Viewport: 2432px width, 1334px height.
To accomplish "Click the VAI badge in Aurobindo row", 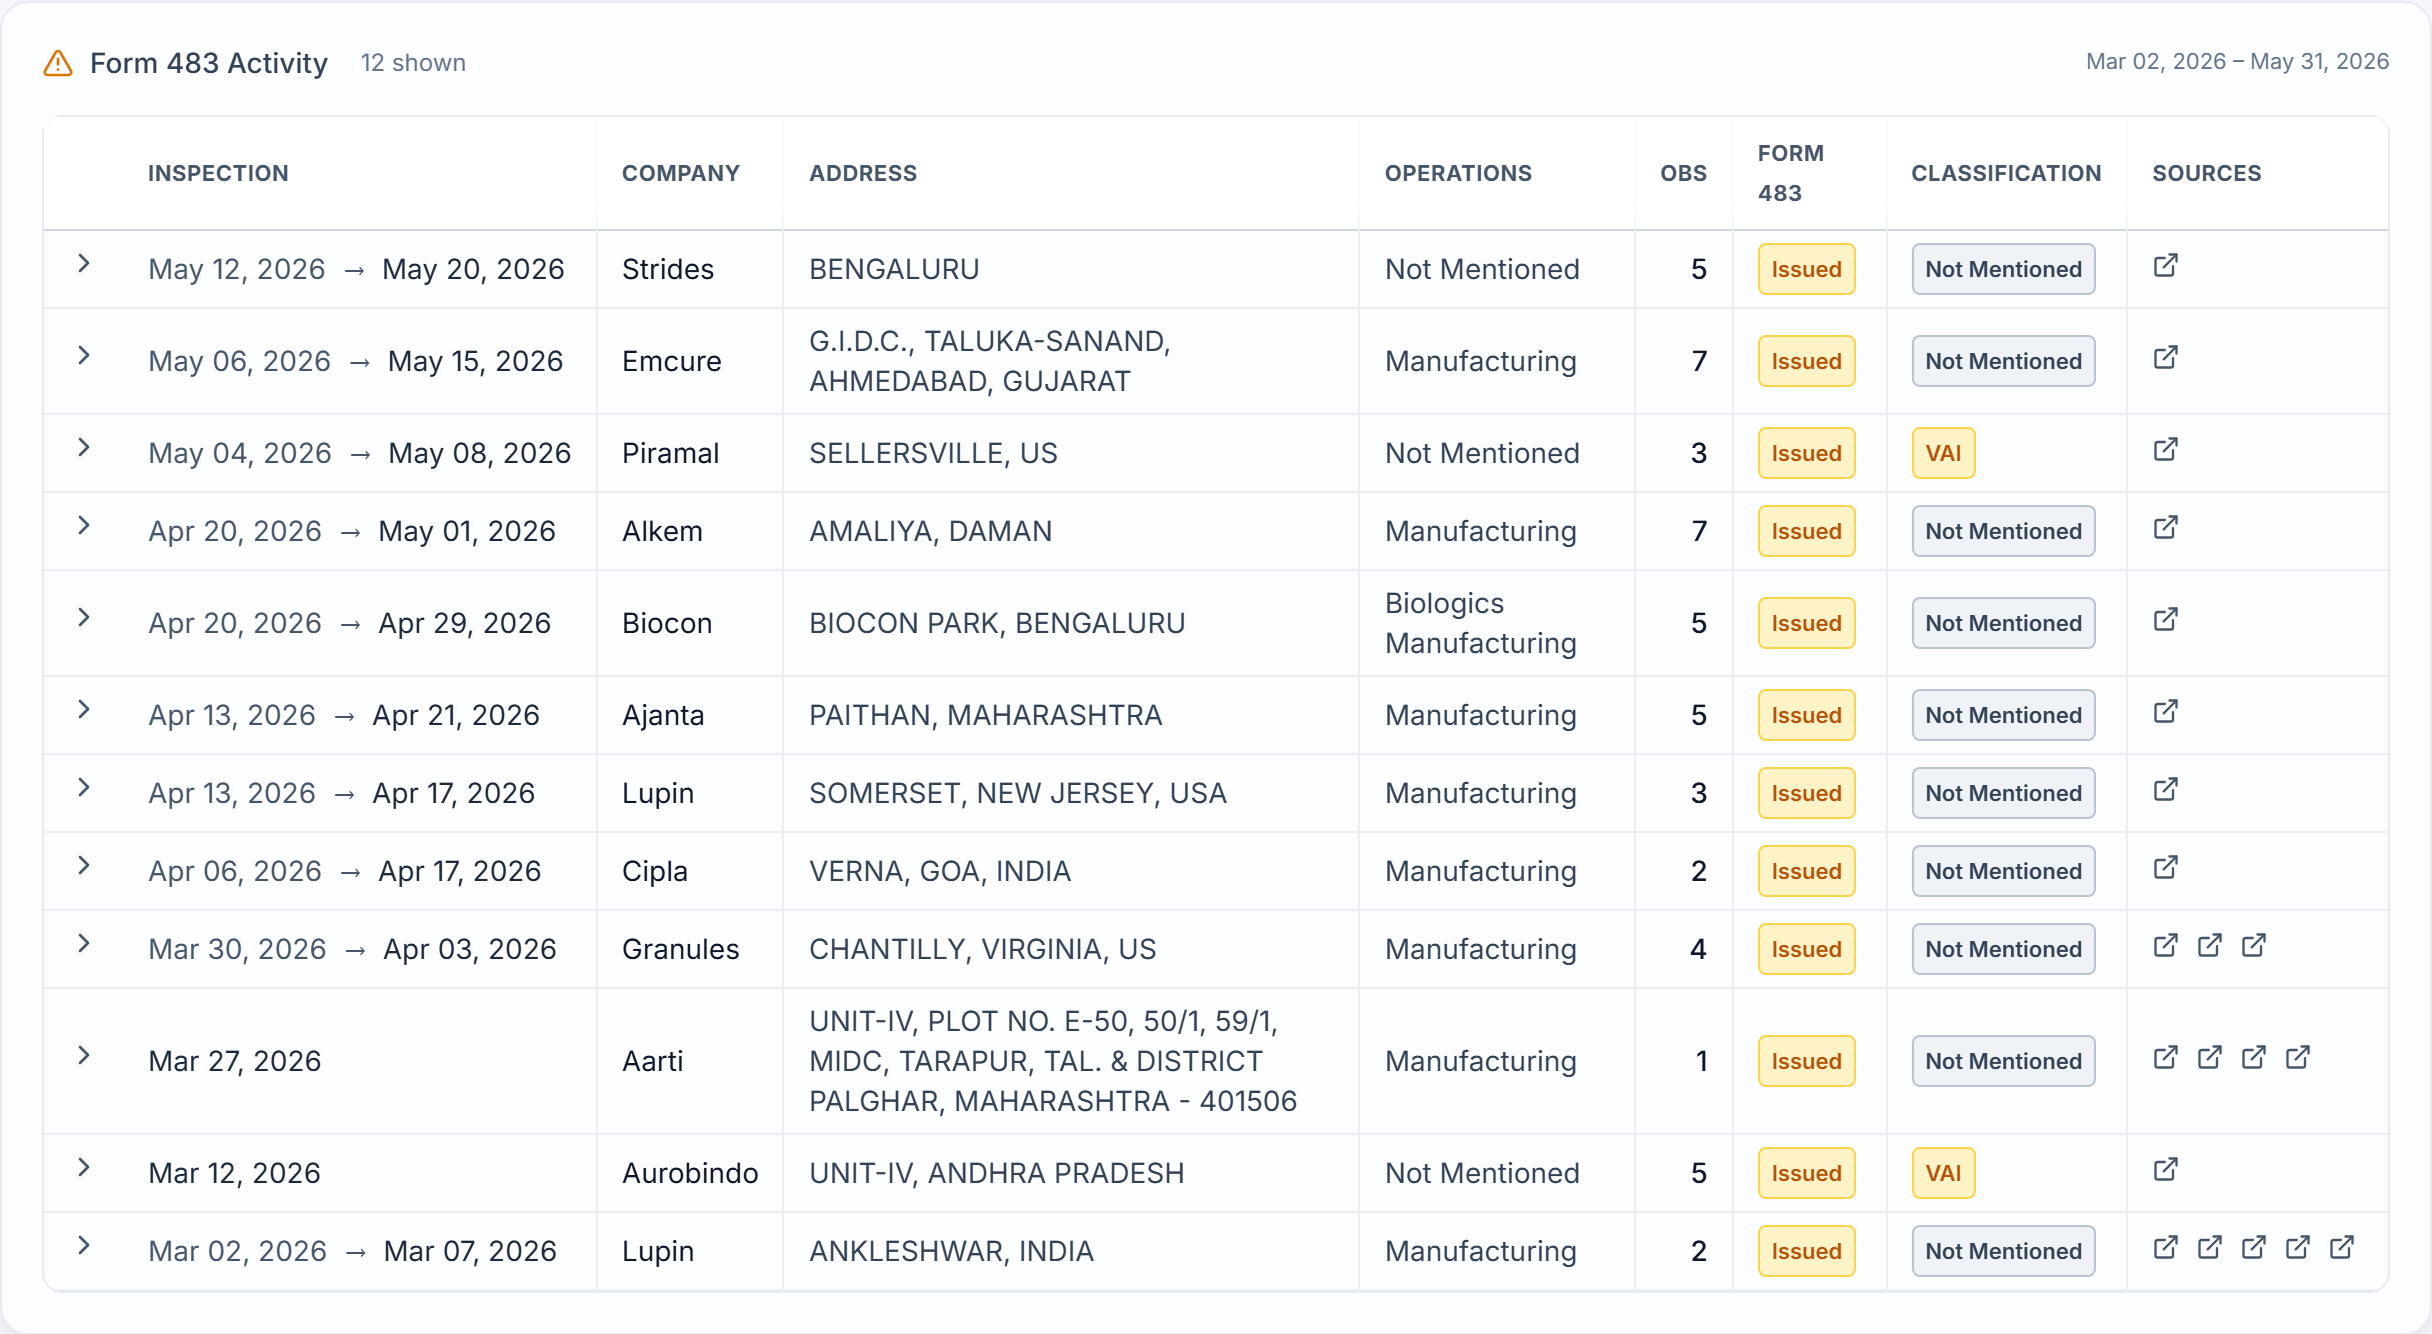I will click(1943, 1173).
